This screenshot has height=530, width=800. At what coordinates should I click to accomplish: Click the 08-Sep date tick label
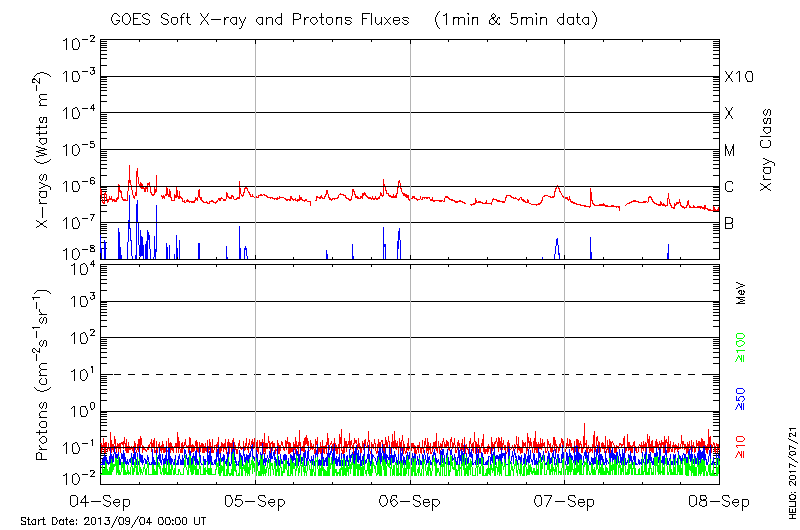click(x=718, y=500)
